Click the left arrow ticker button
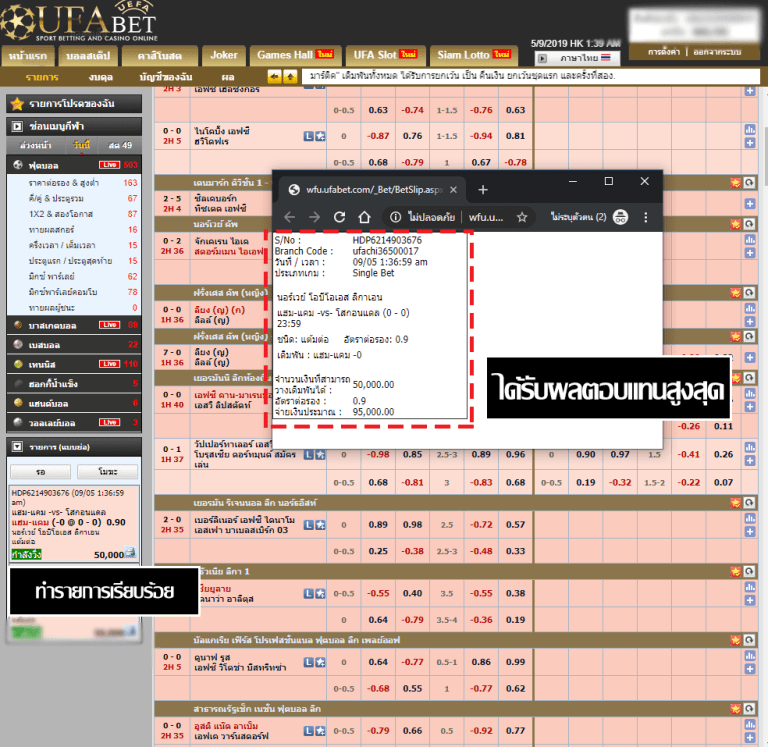The height and width of the screenshot is (747, 768). (274, 76)
